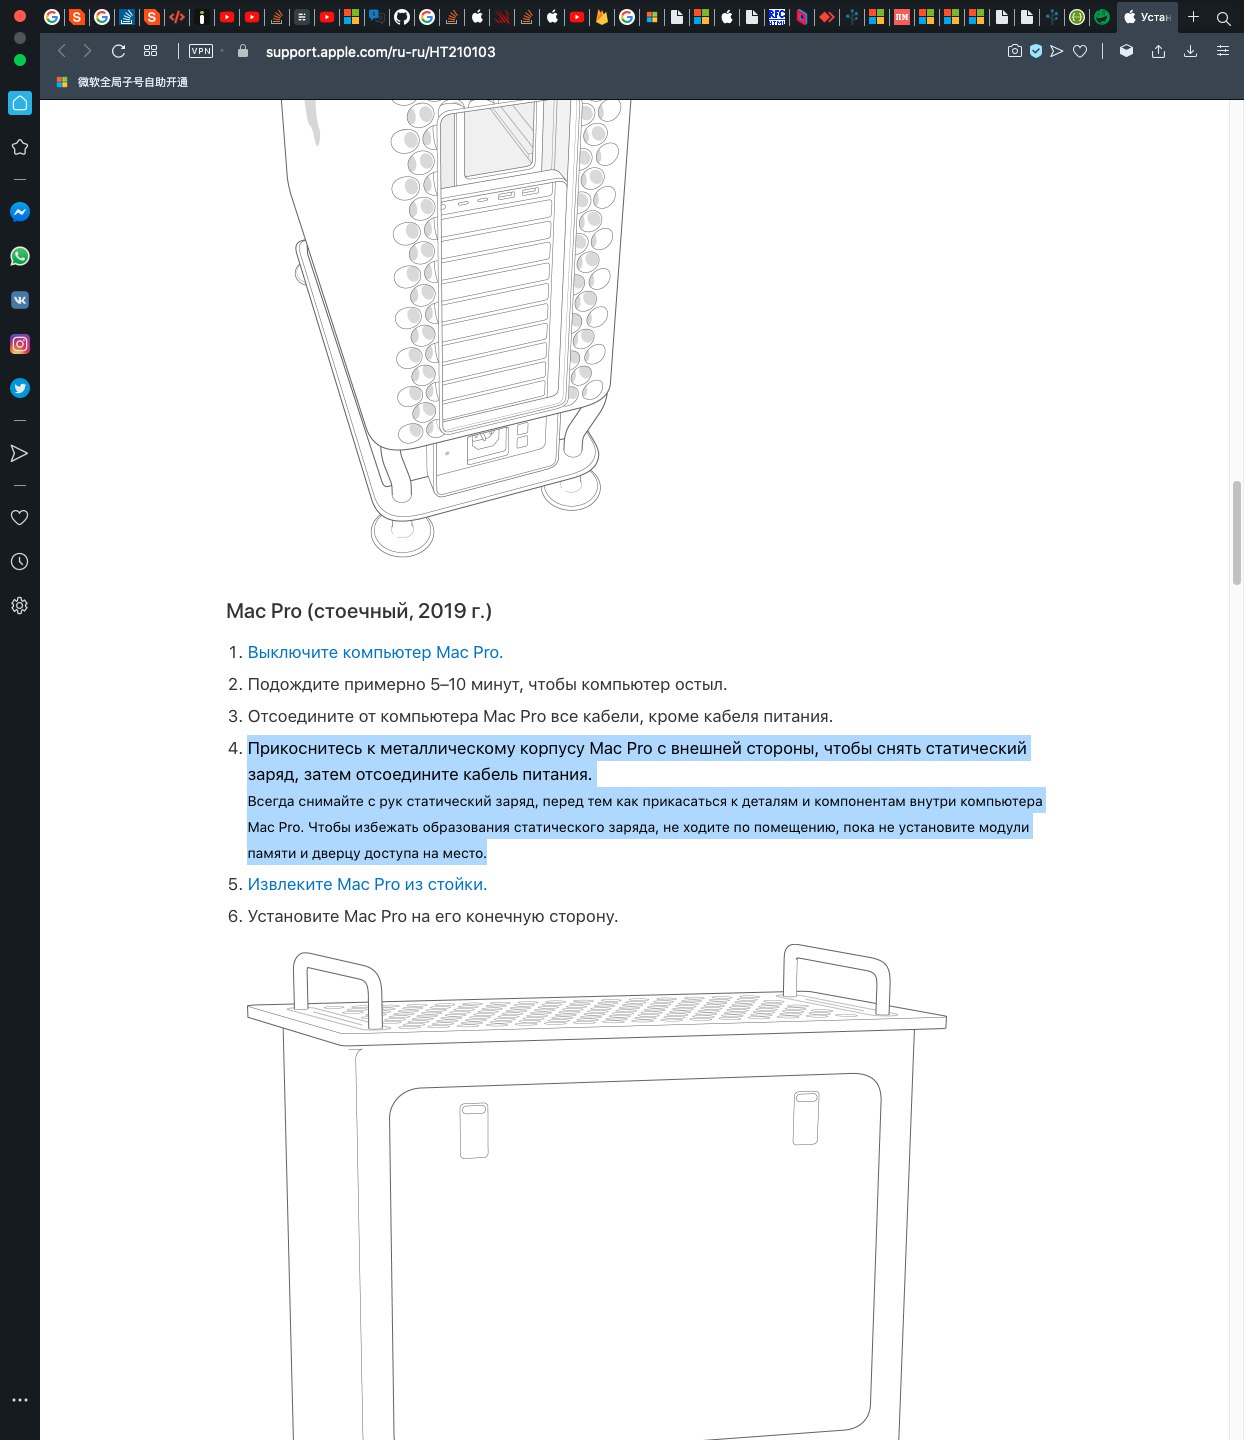The height and width of the screenshot is (1440, 1244).
Task: Open the ad blocker shield icon
Action: click(x=1036, y=51)
